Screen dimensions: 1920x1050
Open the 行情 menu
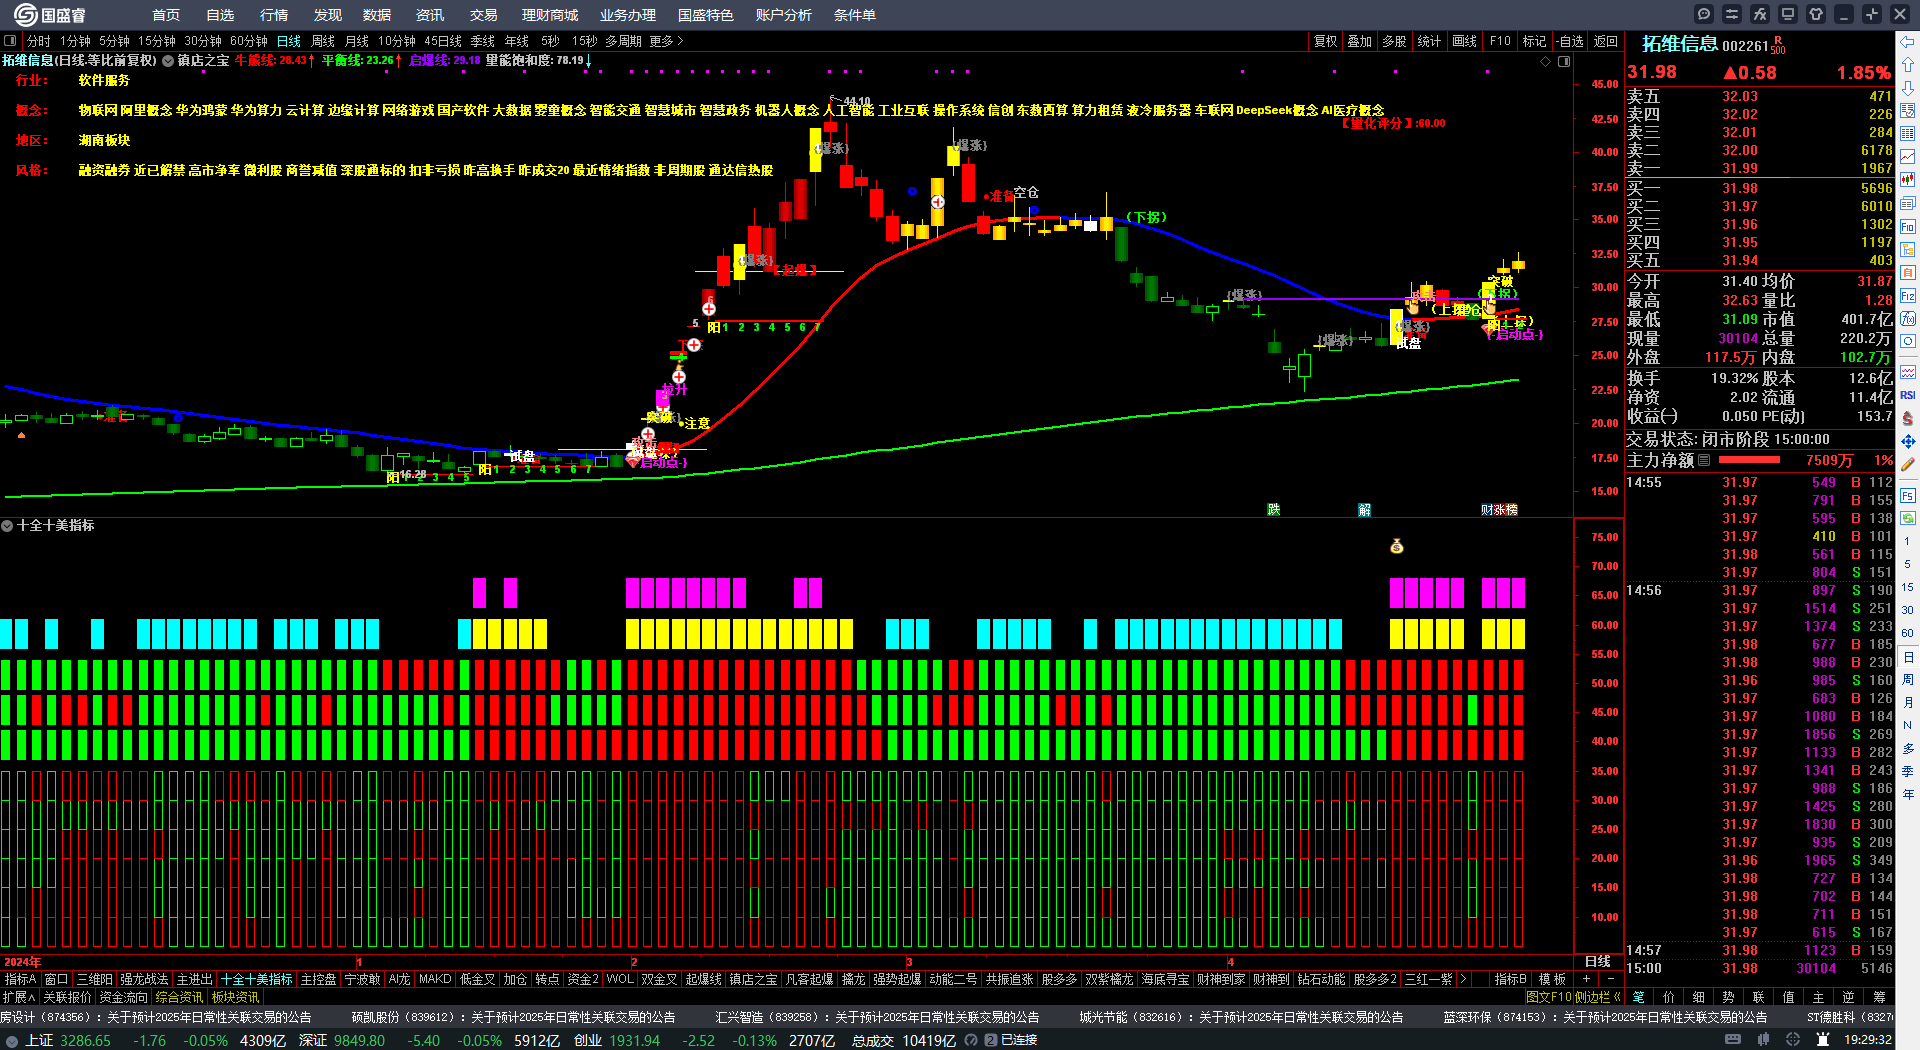(x=274, y=15)
